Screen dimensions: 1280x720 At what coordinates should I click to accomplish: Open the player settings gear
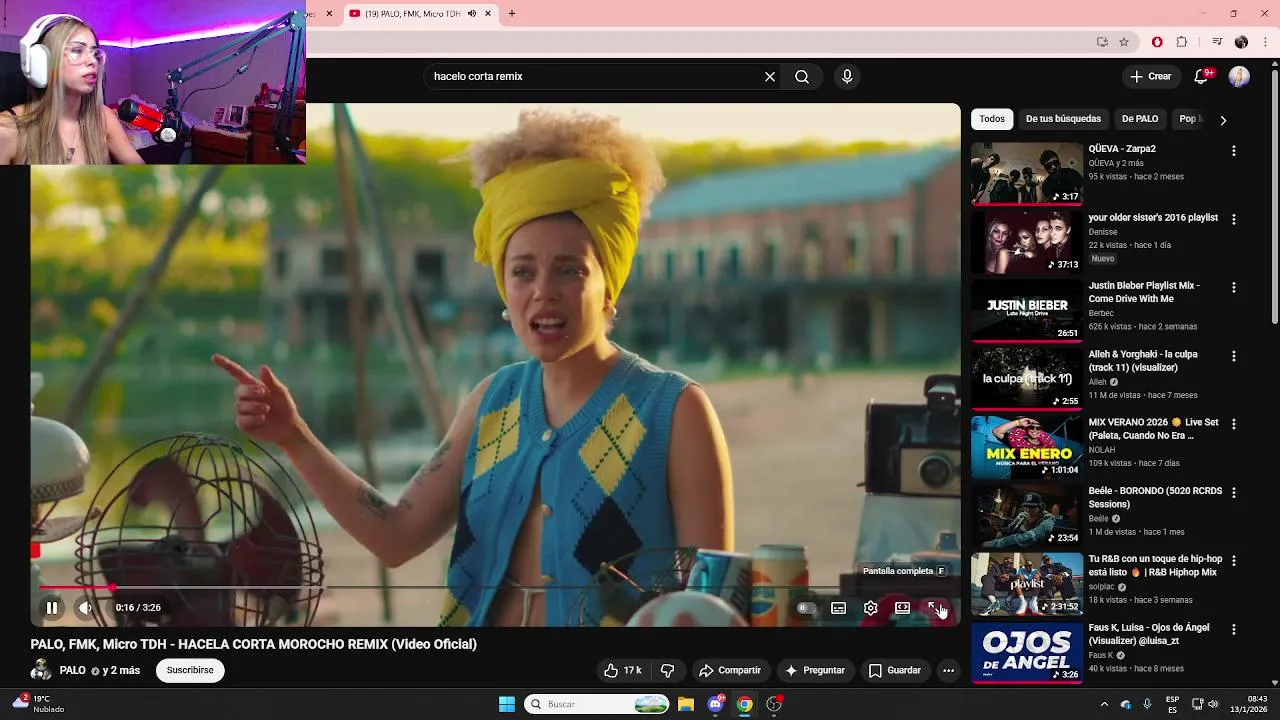click(x=870, y=608)
